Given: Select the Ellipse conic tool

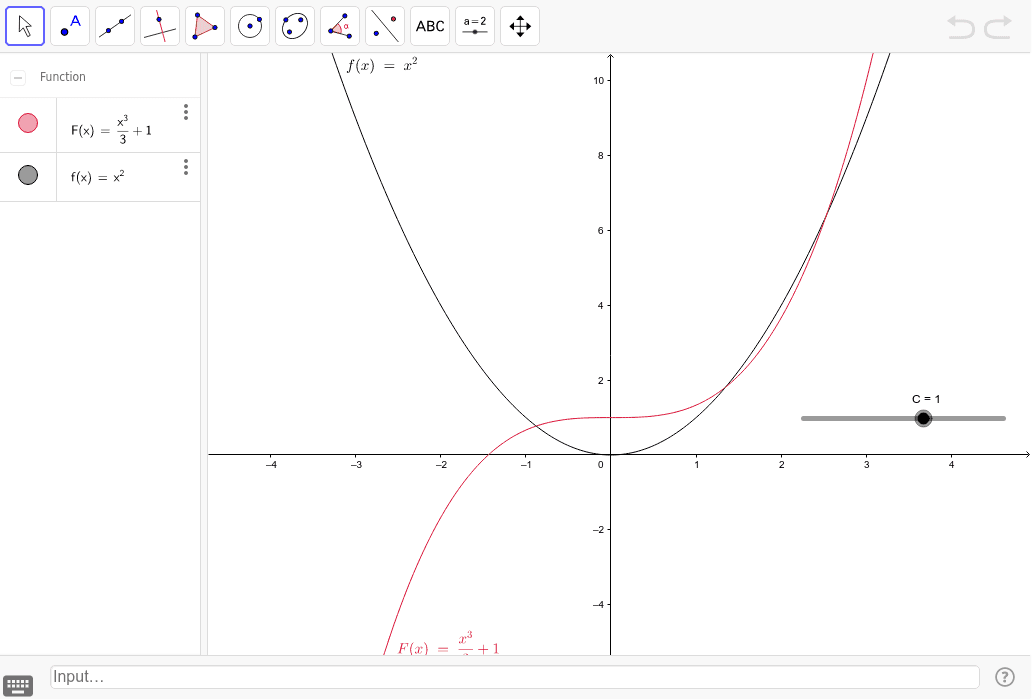Looking at the screenshot, I should pos(295,26).
